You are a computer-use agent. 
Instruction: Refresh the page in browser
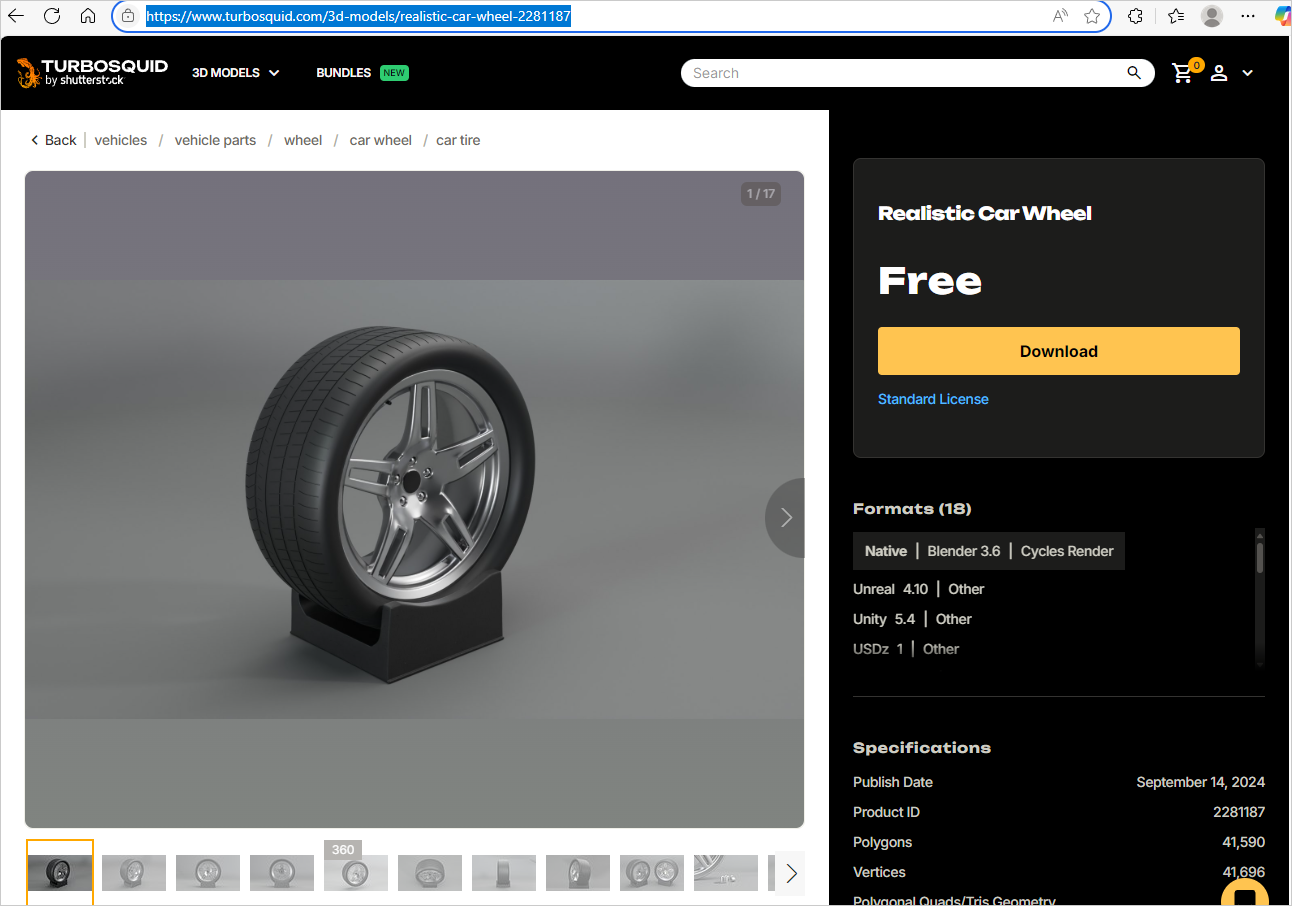[52, 16]
